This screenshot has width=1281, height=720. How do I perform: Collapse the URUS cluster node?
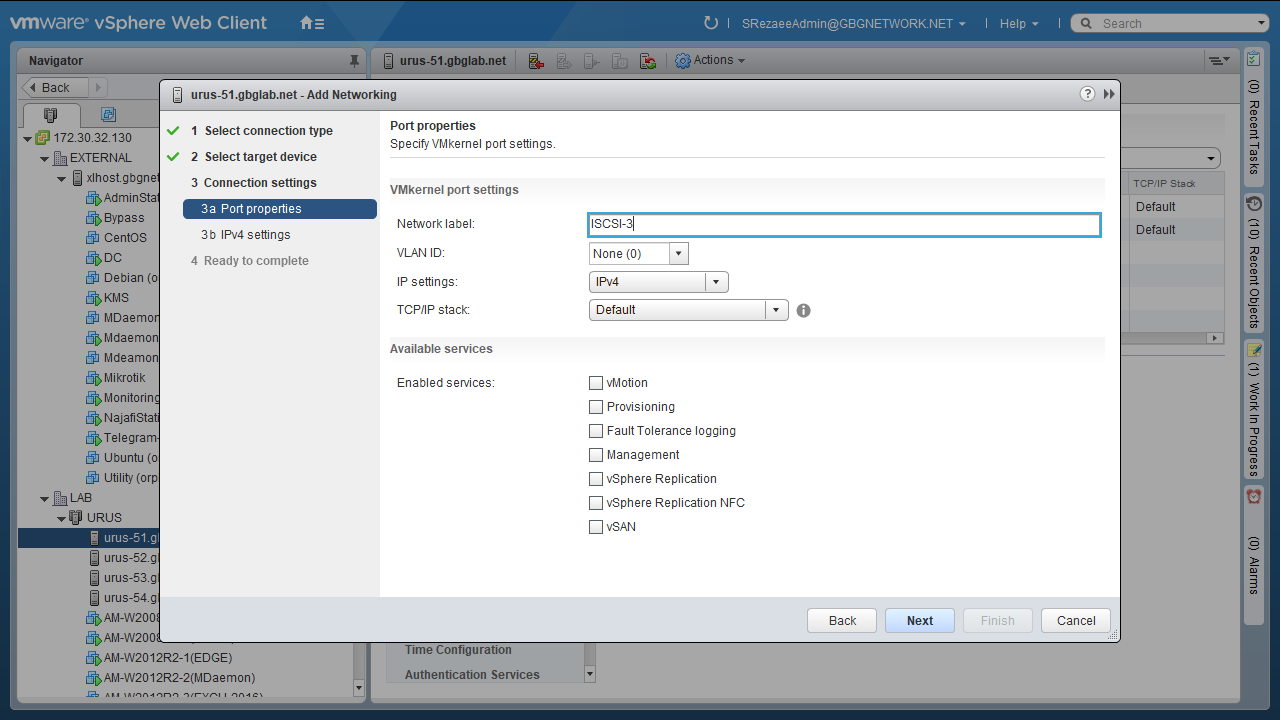62,518
